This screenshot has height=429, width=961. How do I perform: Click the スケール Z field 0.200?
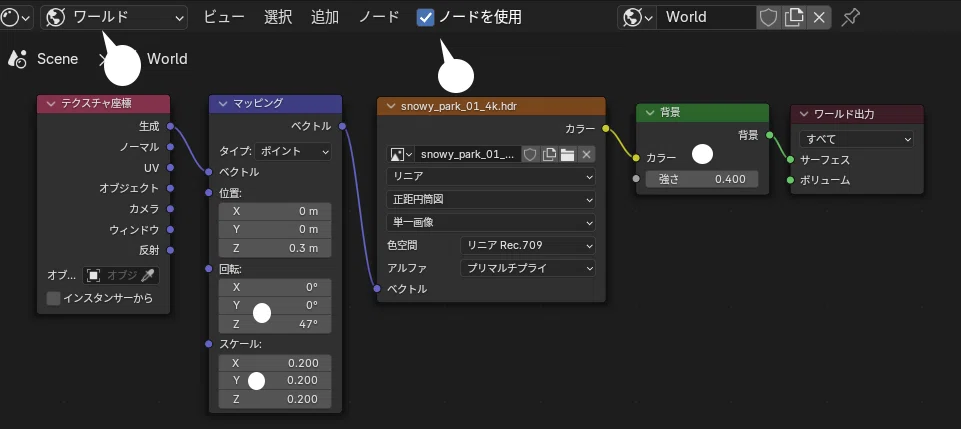coord(275,400)
